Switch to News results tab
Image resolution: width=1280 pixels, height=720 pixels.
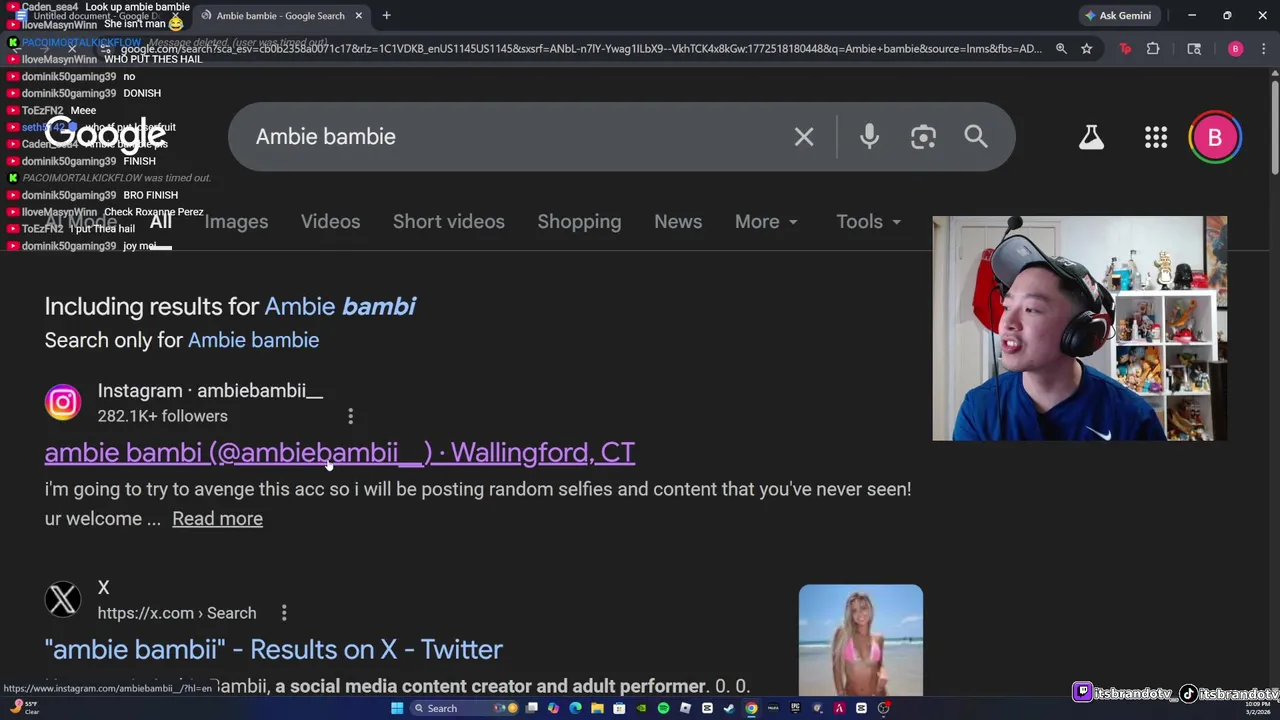click(x=678, y=222)
